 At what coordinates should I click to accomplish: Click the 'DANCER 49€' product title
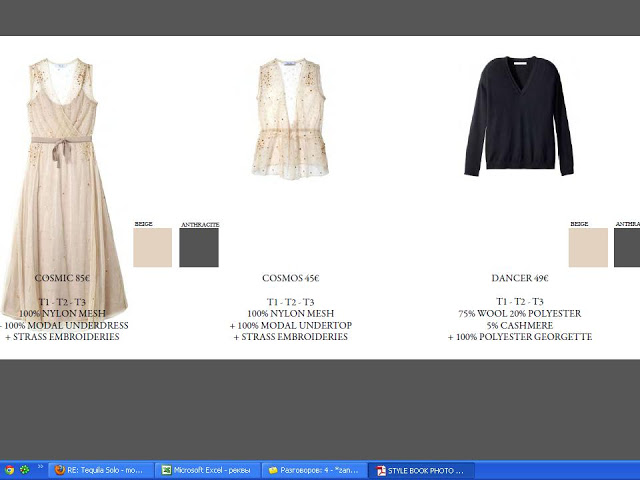519,278
